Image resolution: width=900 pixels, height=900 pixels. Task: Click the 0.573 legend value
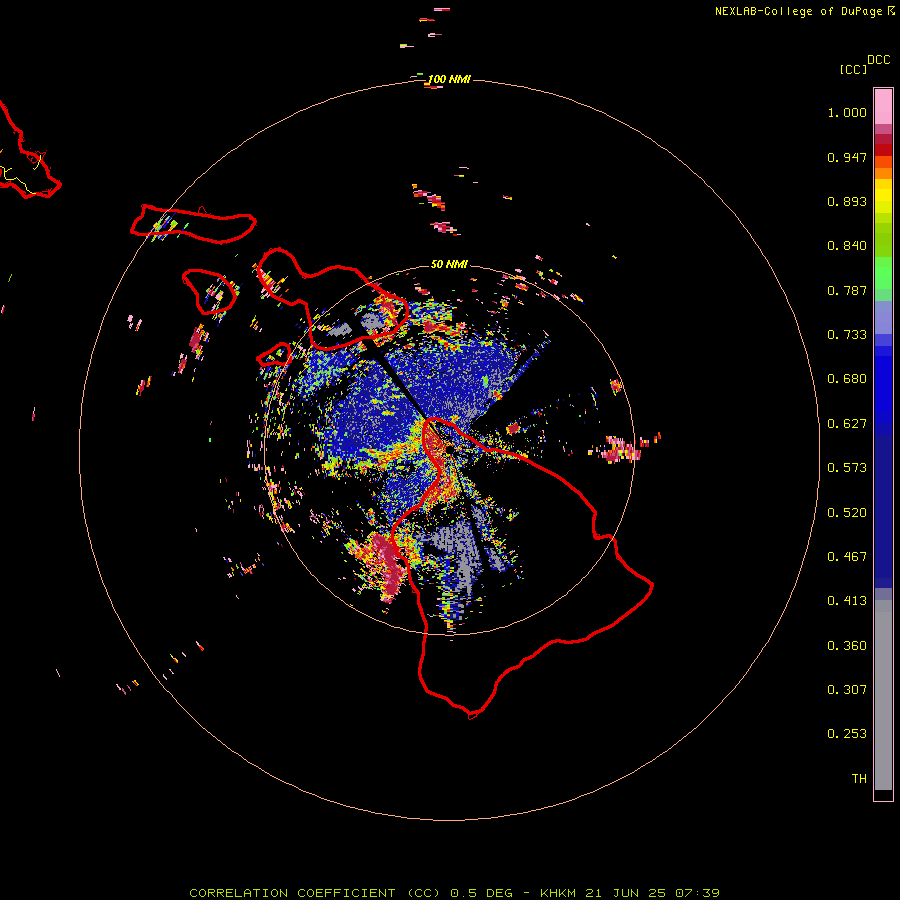[x=847, y=468]
